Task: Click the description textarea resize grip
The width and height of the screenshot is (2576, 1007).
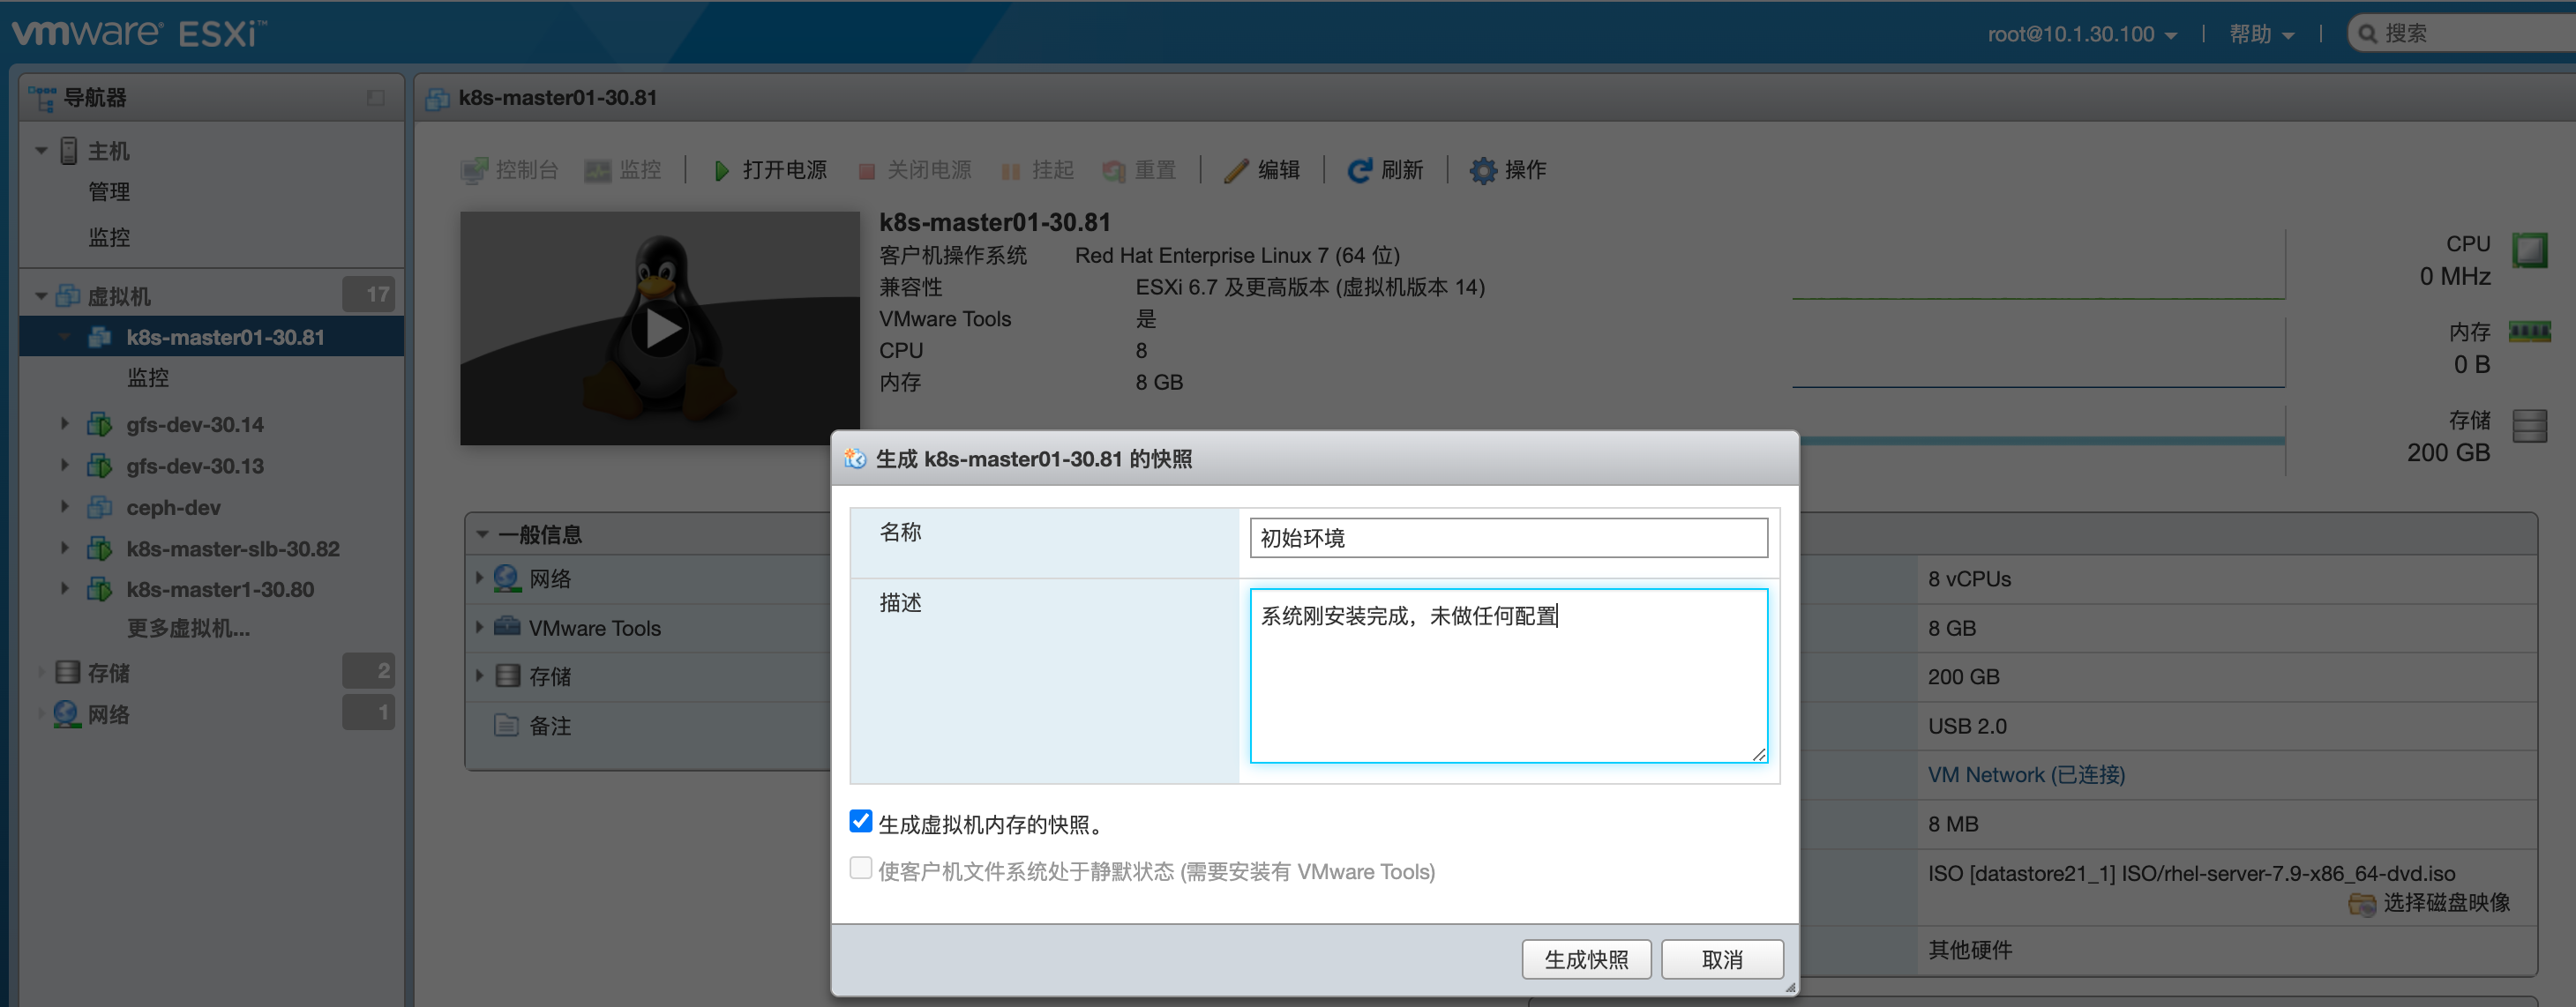Action: [x=1759, y=755]
